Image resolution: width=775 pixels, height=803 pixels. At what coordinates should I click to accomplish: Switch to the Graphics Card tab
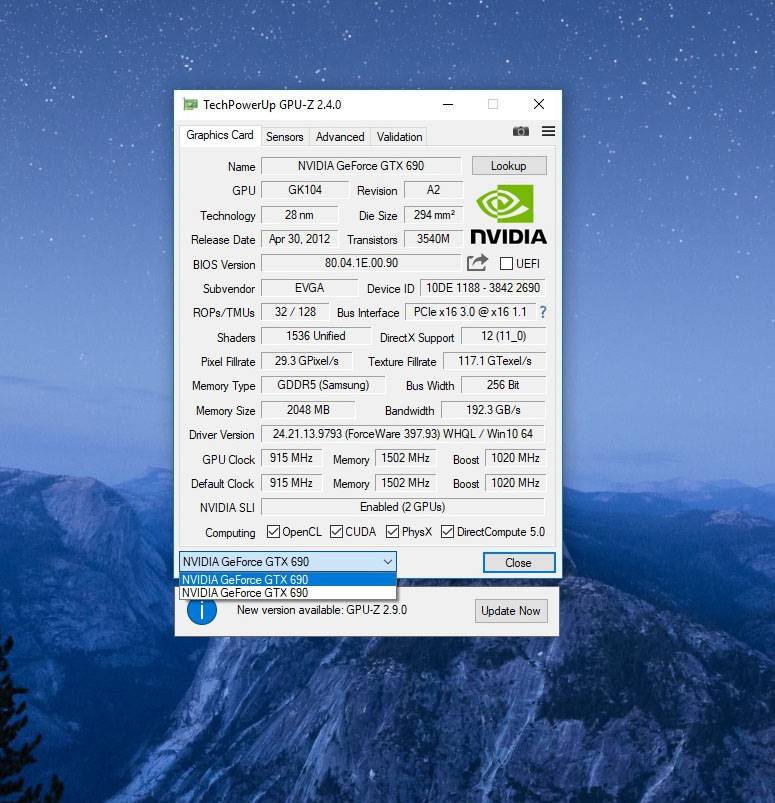pyautogui.click(x=220, y=135)
